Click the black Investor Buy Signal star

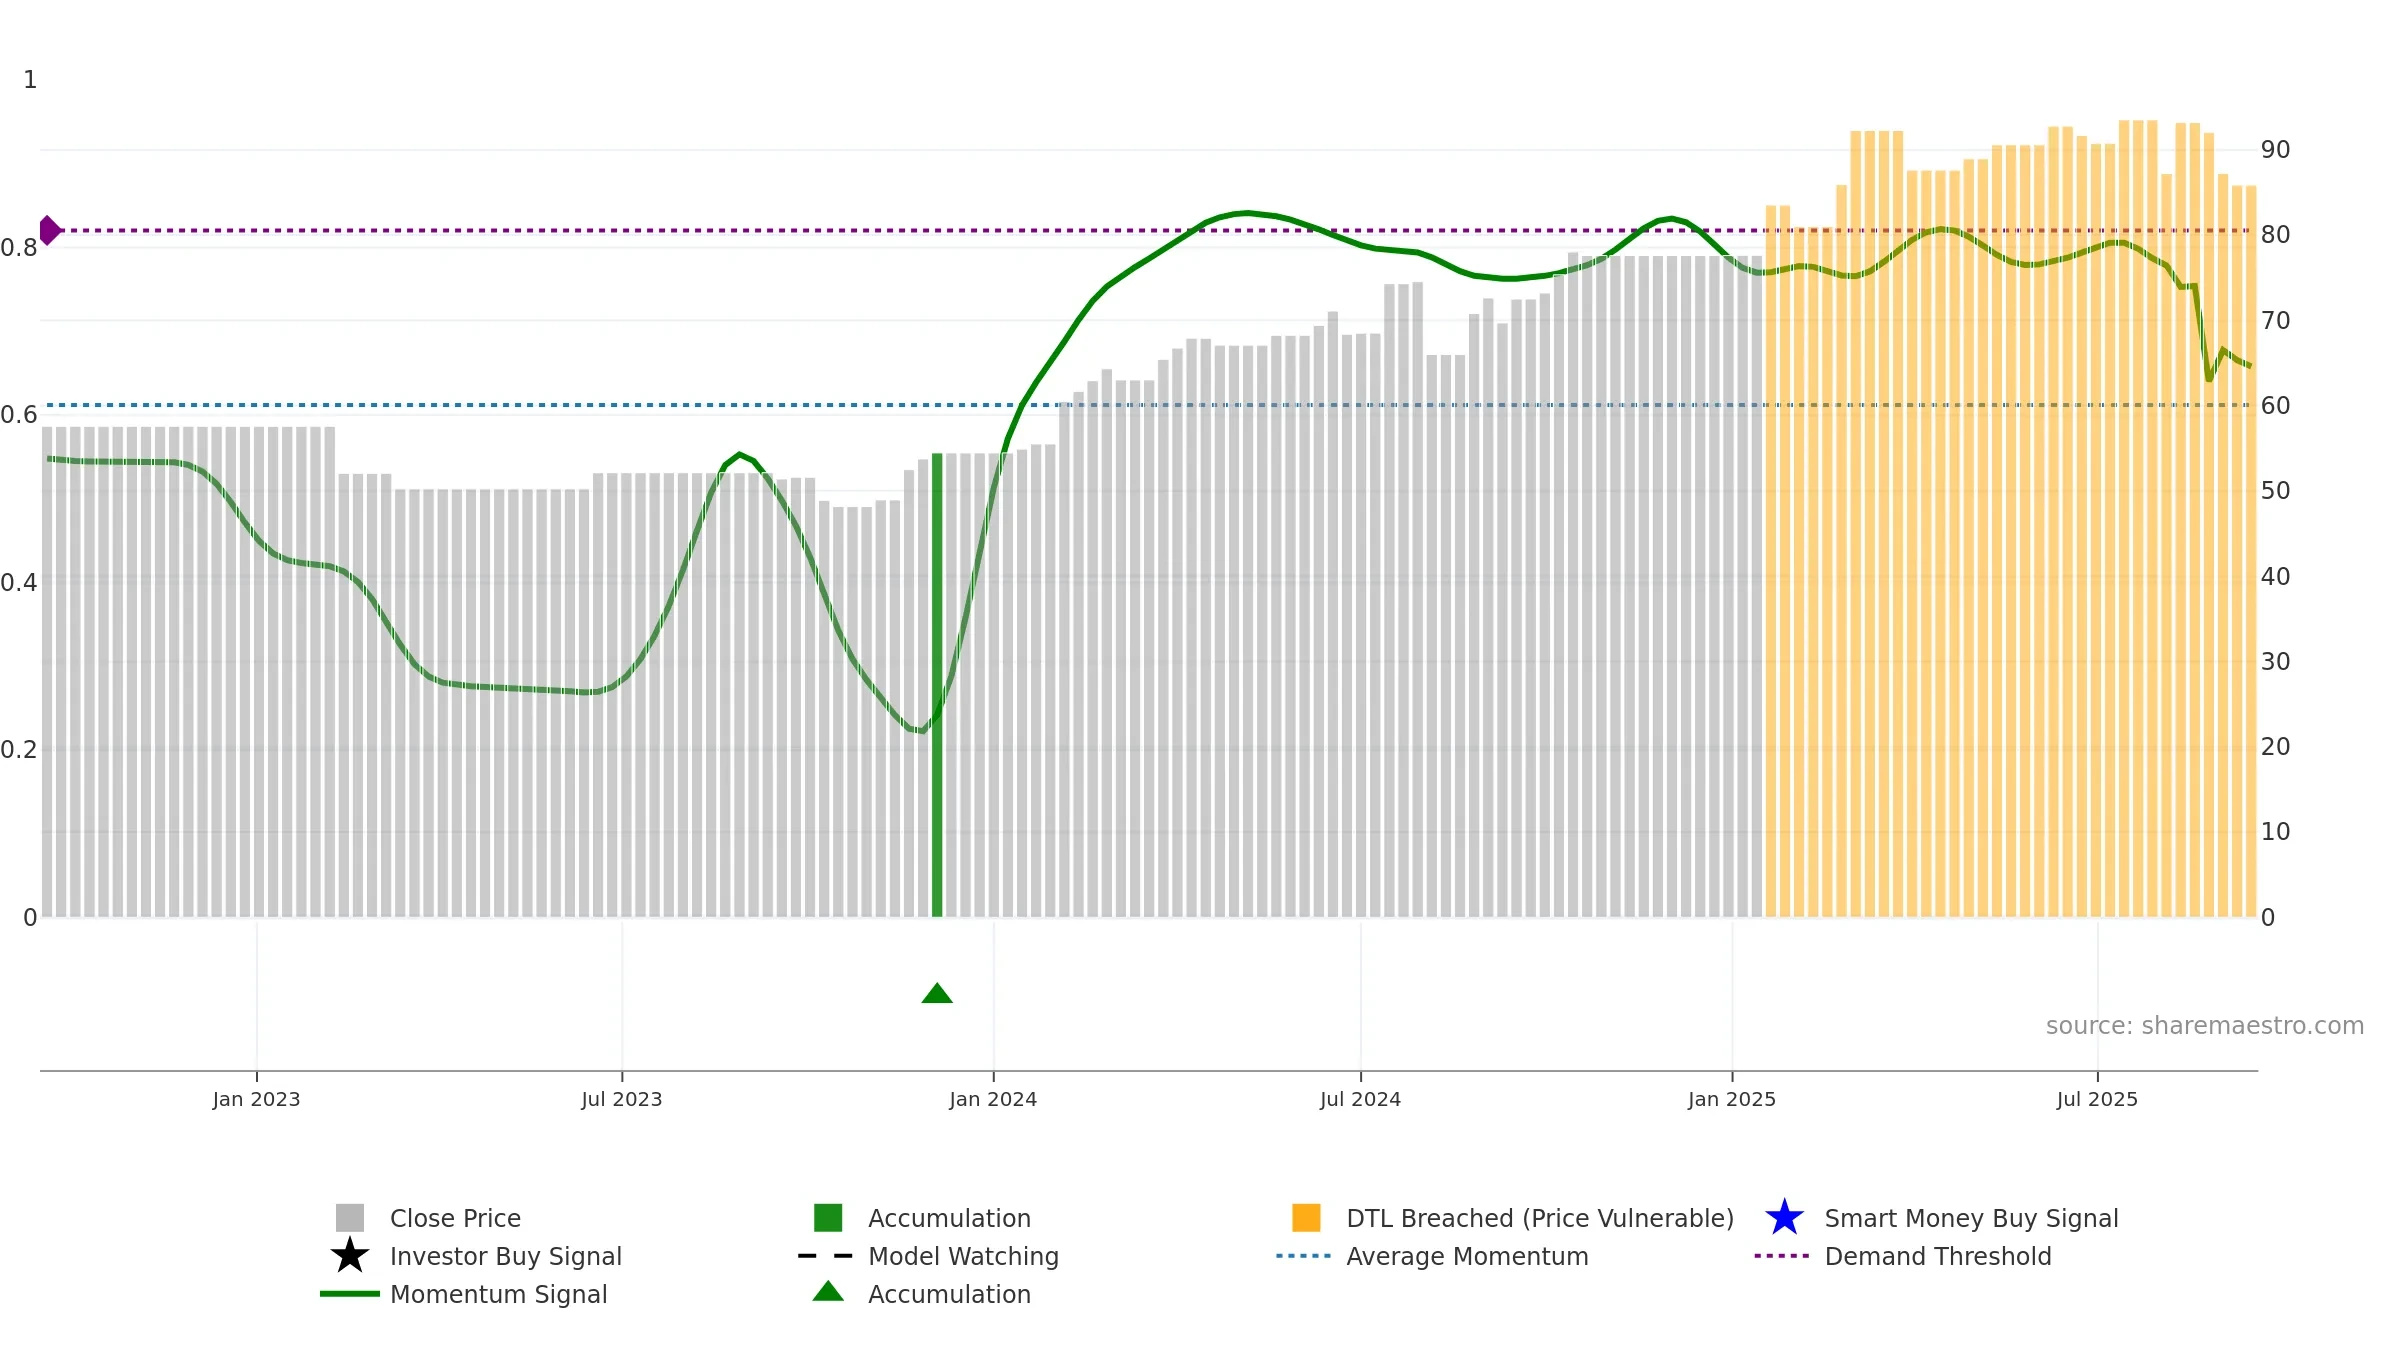pos(350,1256)
